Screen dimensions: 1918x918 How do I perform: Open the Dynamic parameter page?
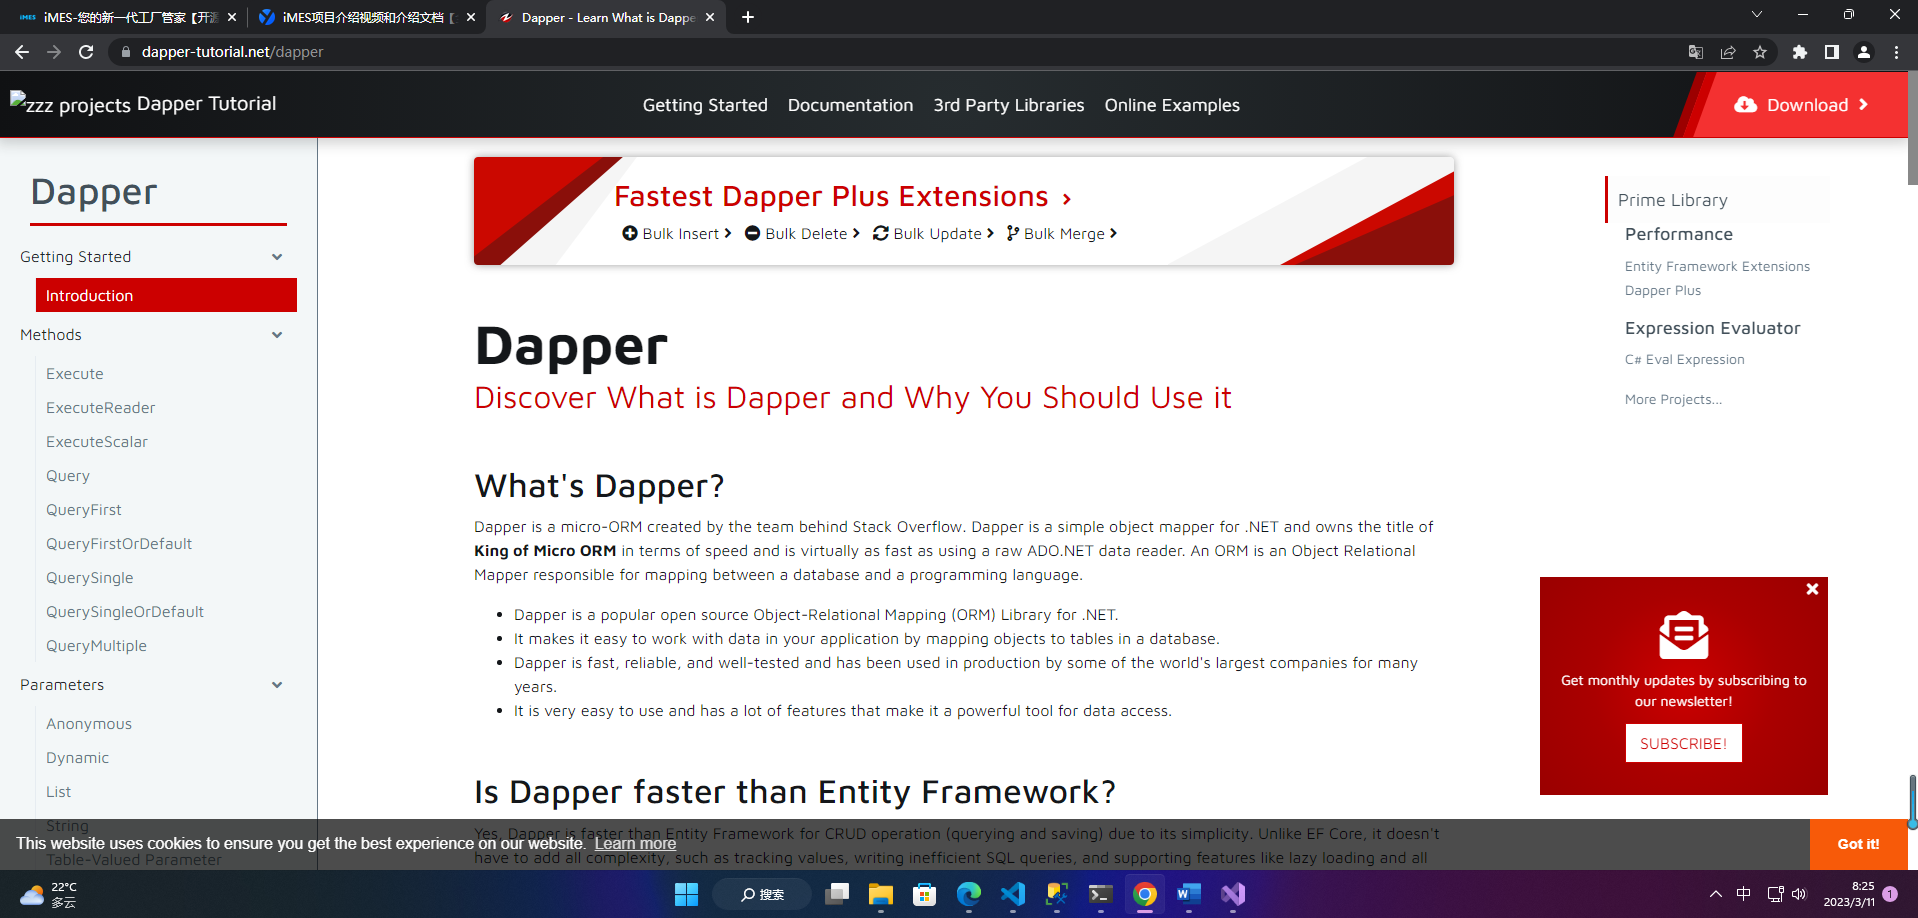78,758
